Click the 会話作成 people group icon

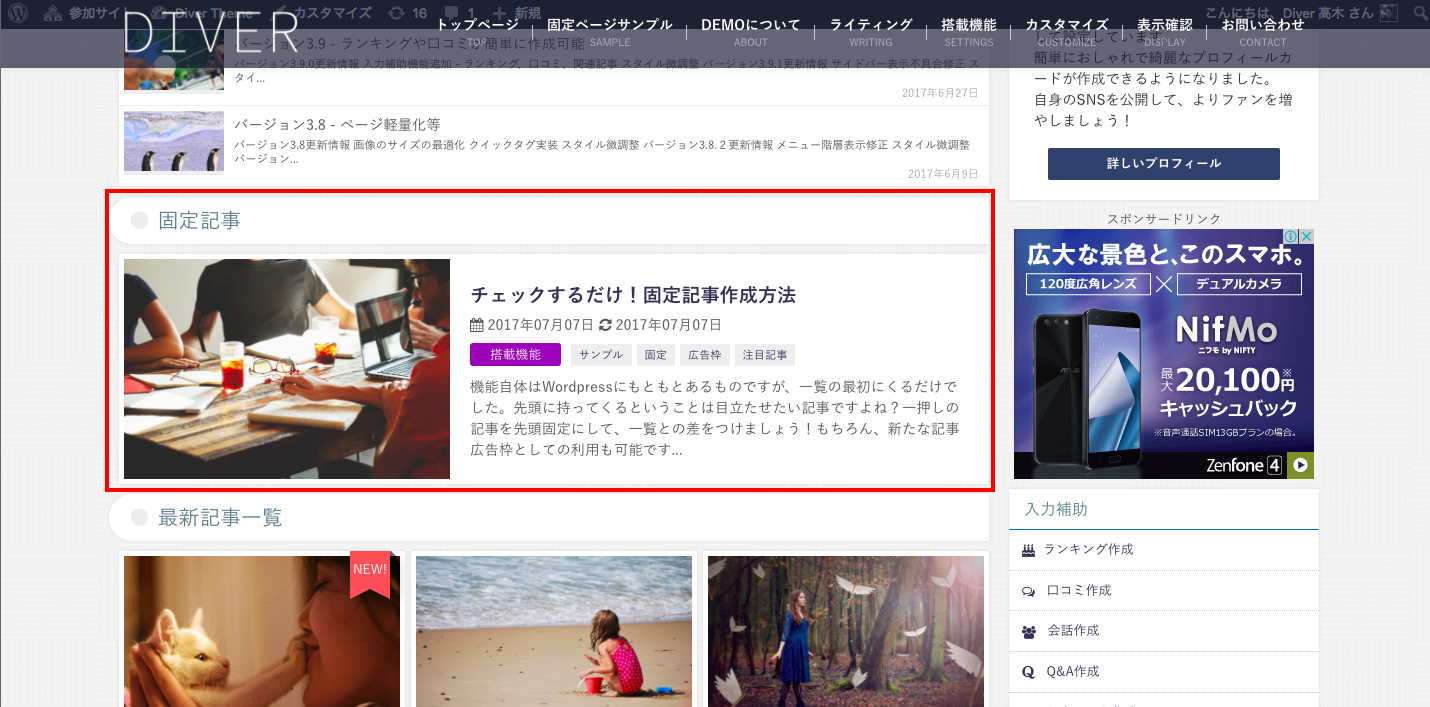coord(1028,632)
